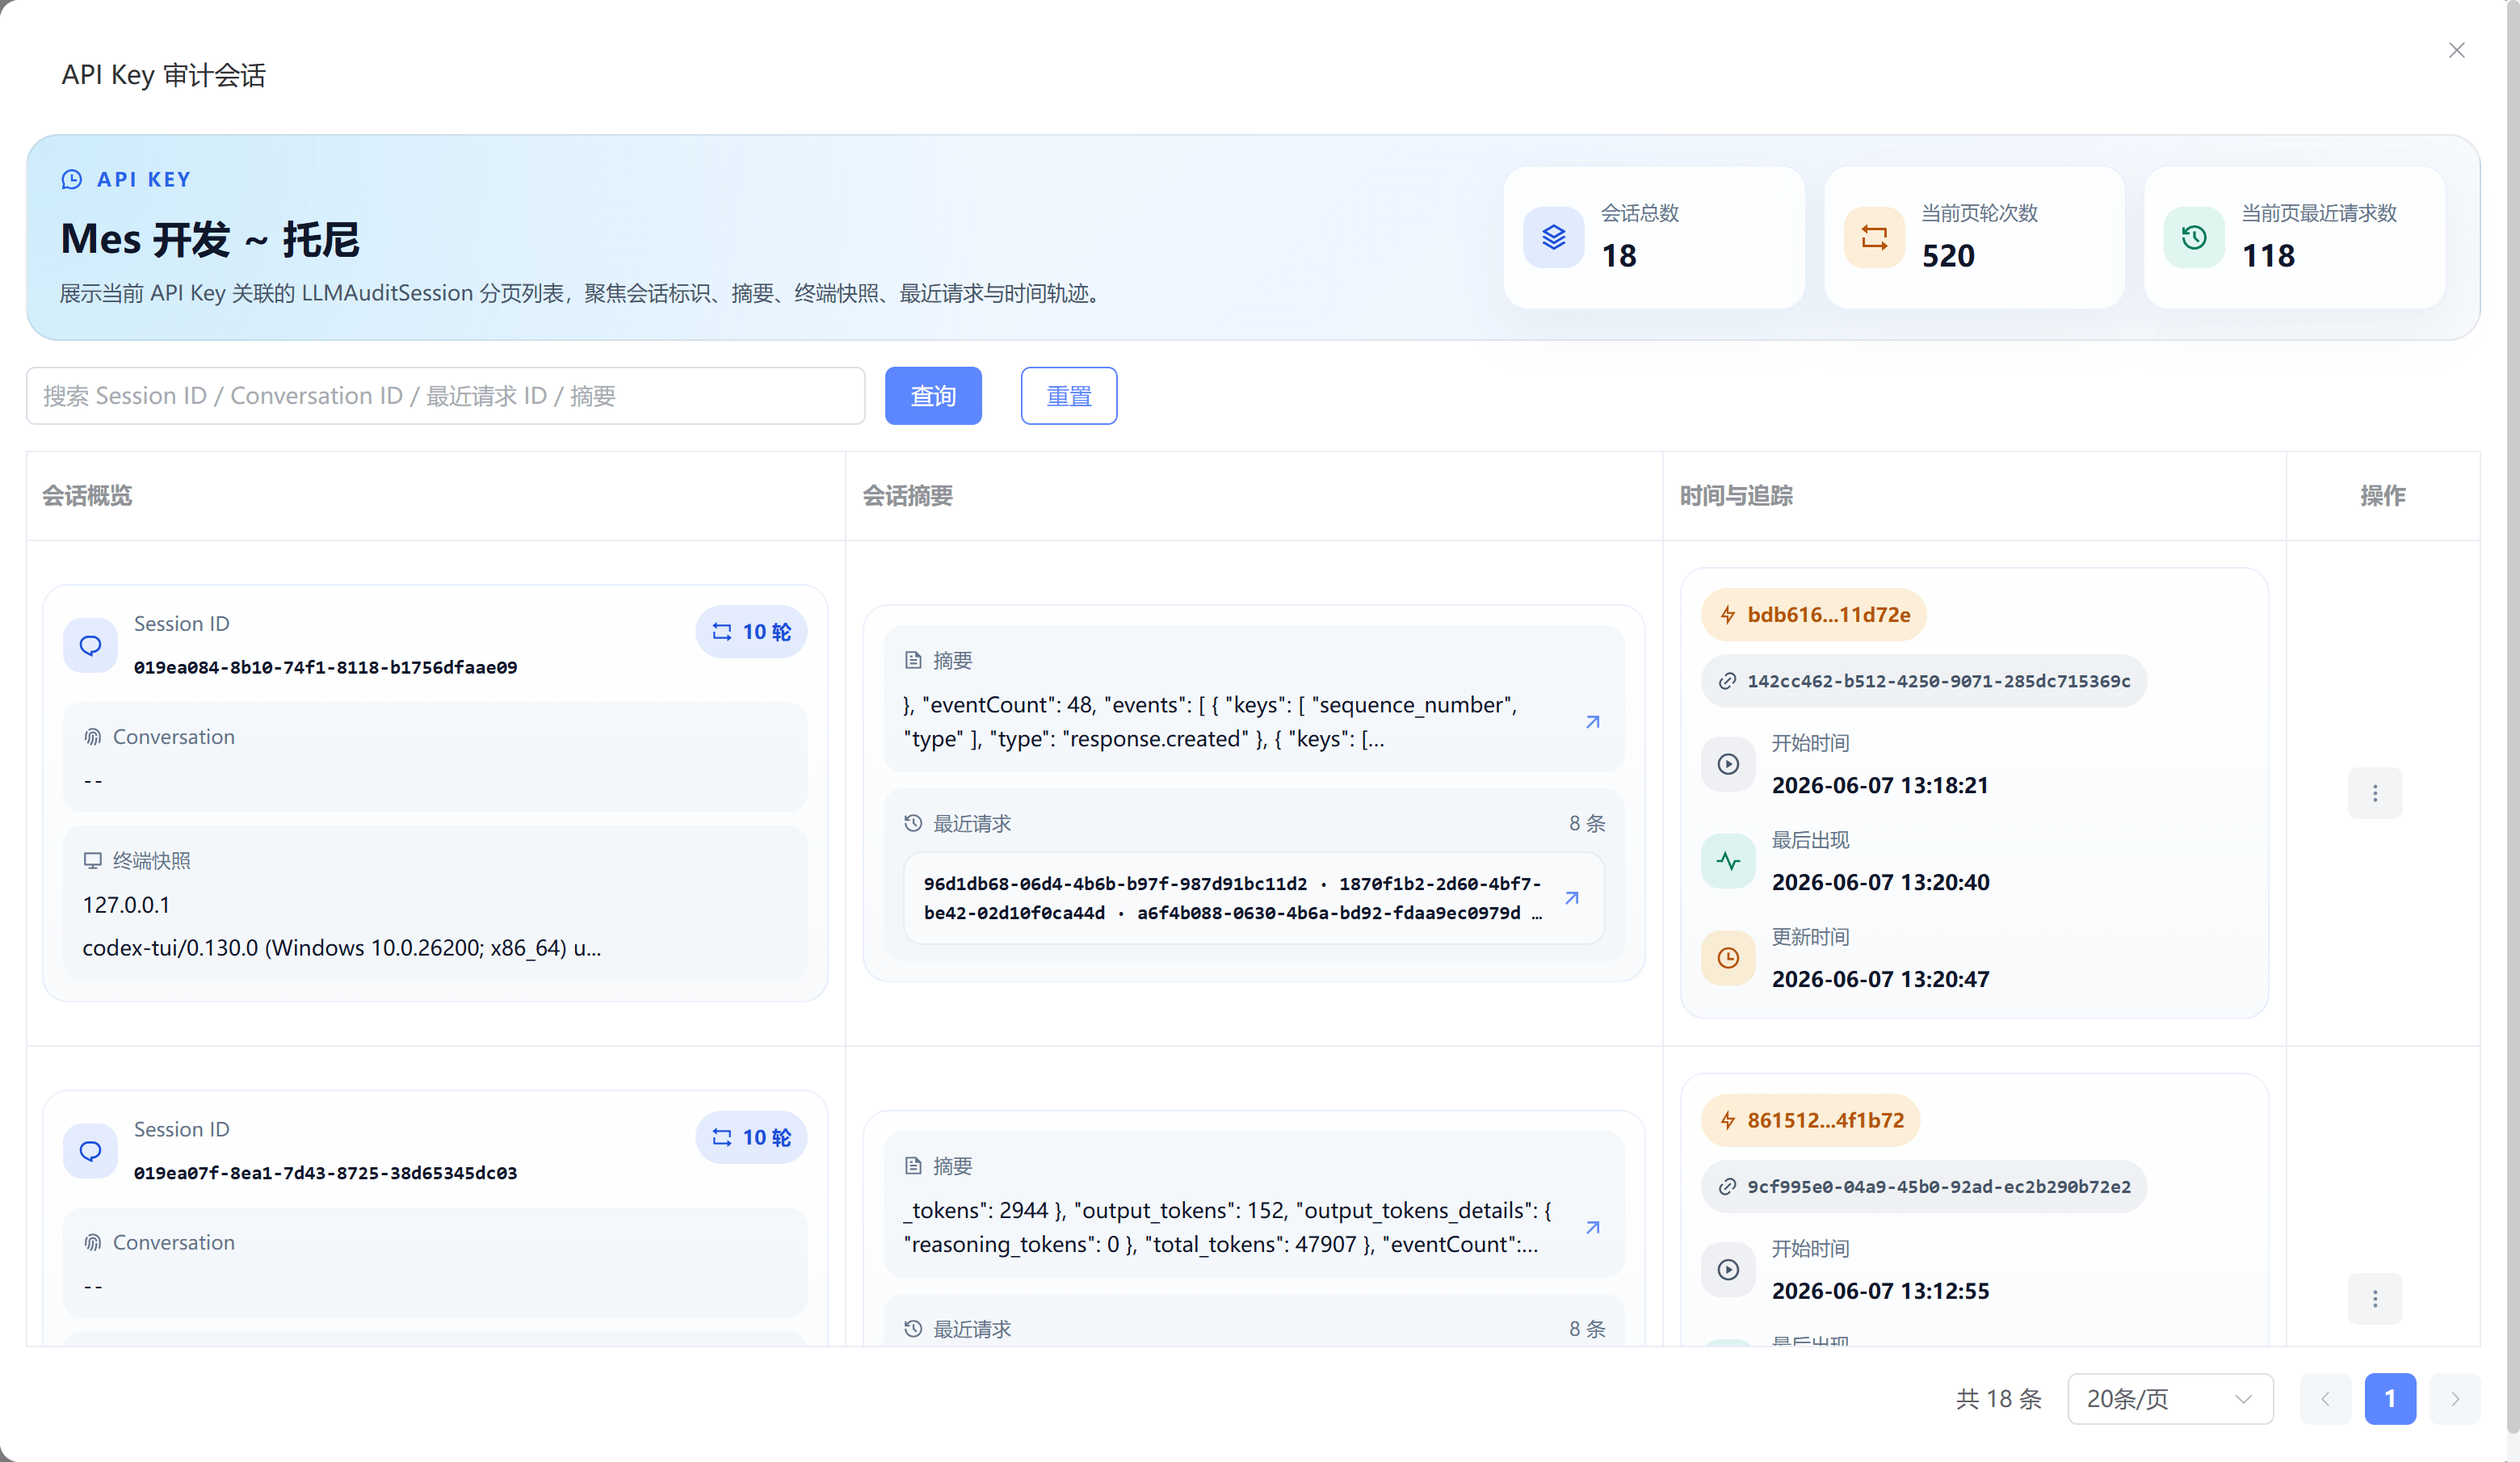Go to the previous page
The width and height of the screenshot is (2520, 1462).
point(2325,1399)
